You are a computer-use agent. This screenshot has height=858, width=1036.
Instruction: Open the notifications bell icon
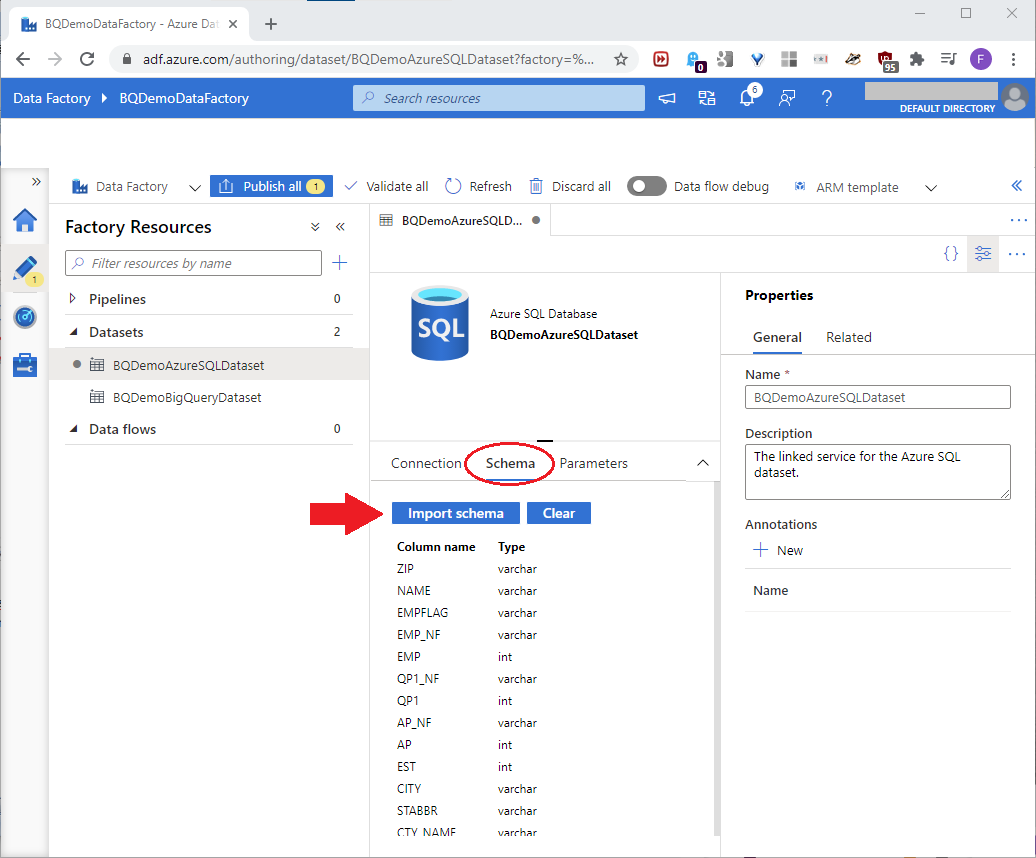pos(747,98)
